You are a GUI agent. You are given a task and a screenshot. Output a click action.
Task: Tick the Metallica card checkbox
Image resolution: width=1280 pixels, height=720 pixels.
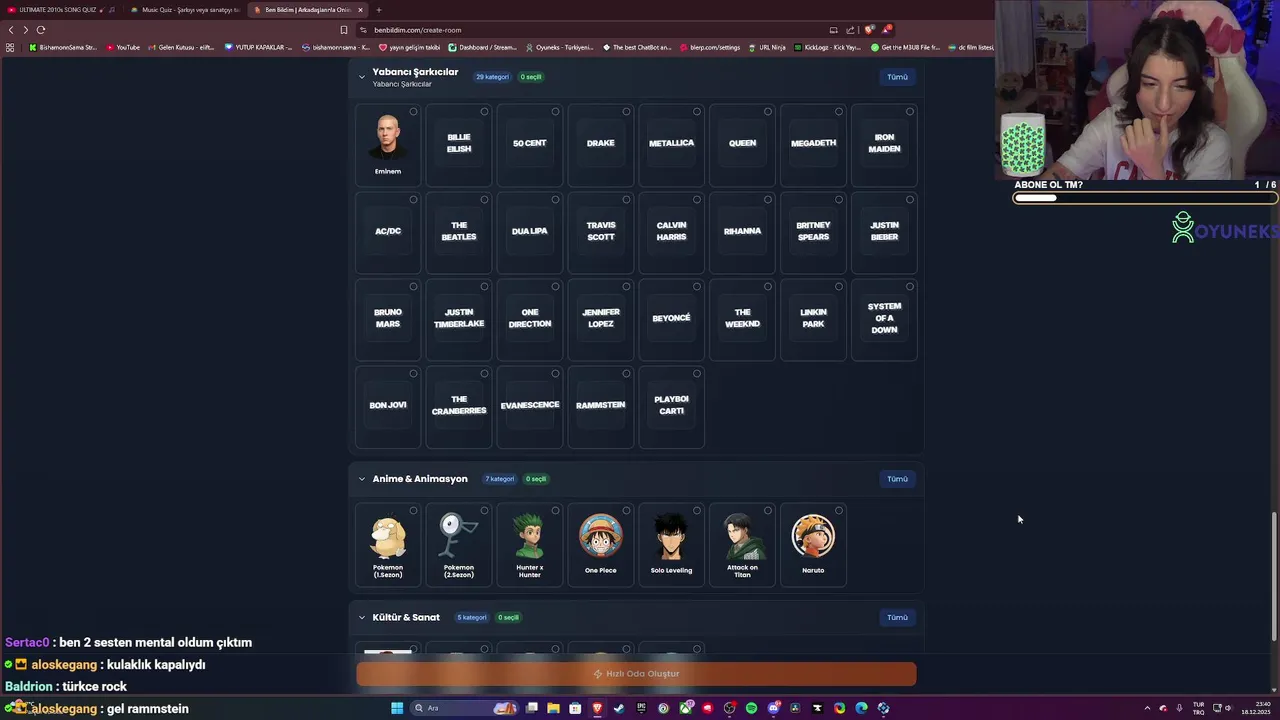[x=697, y=112]
